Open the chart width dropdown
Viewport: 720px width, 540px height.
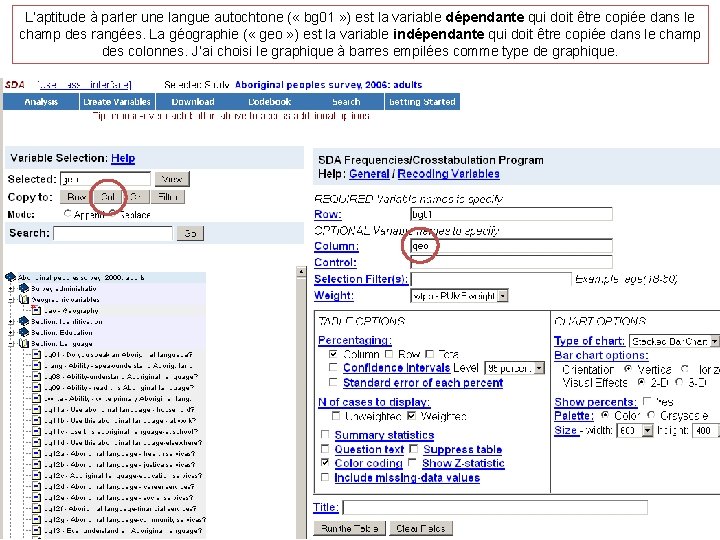pyautogui.click(x=647, y=431)
